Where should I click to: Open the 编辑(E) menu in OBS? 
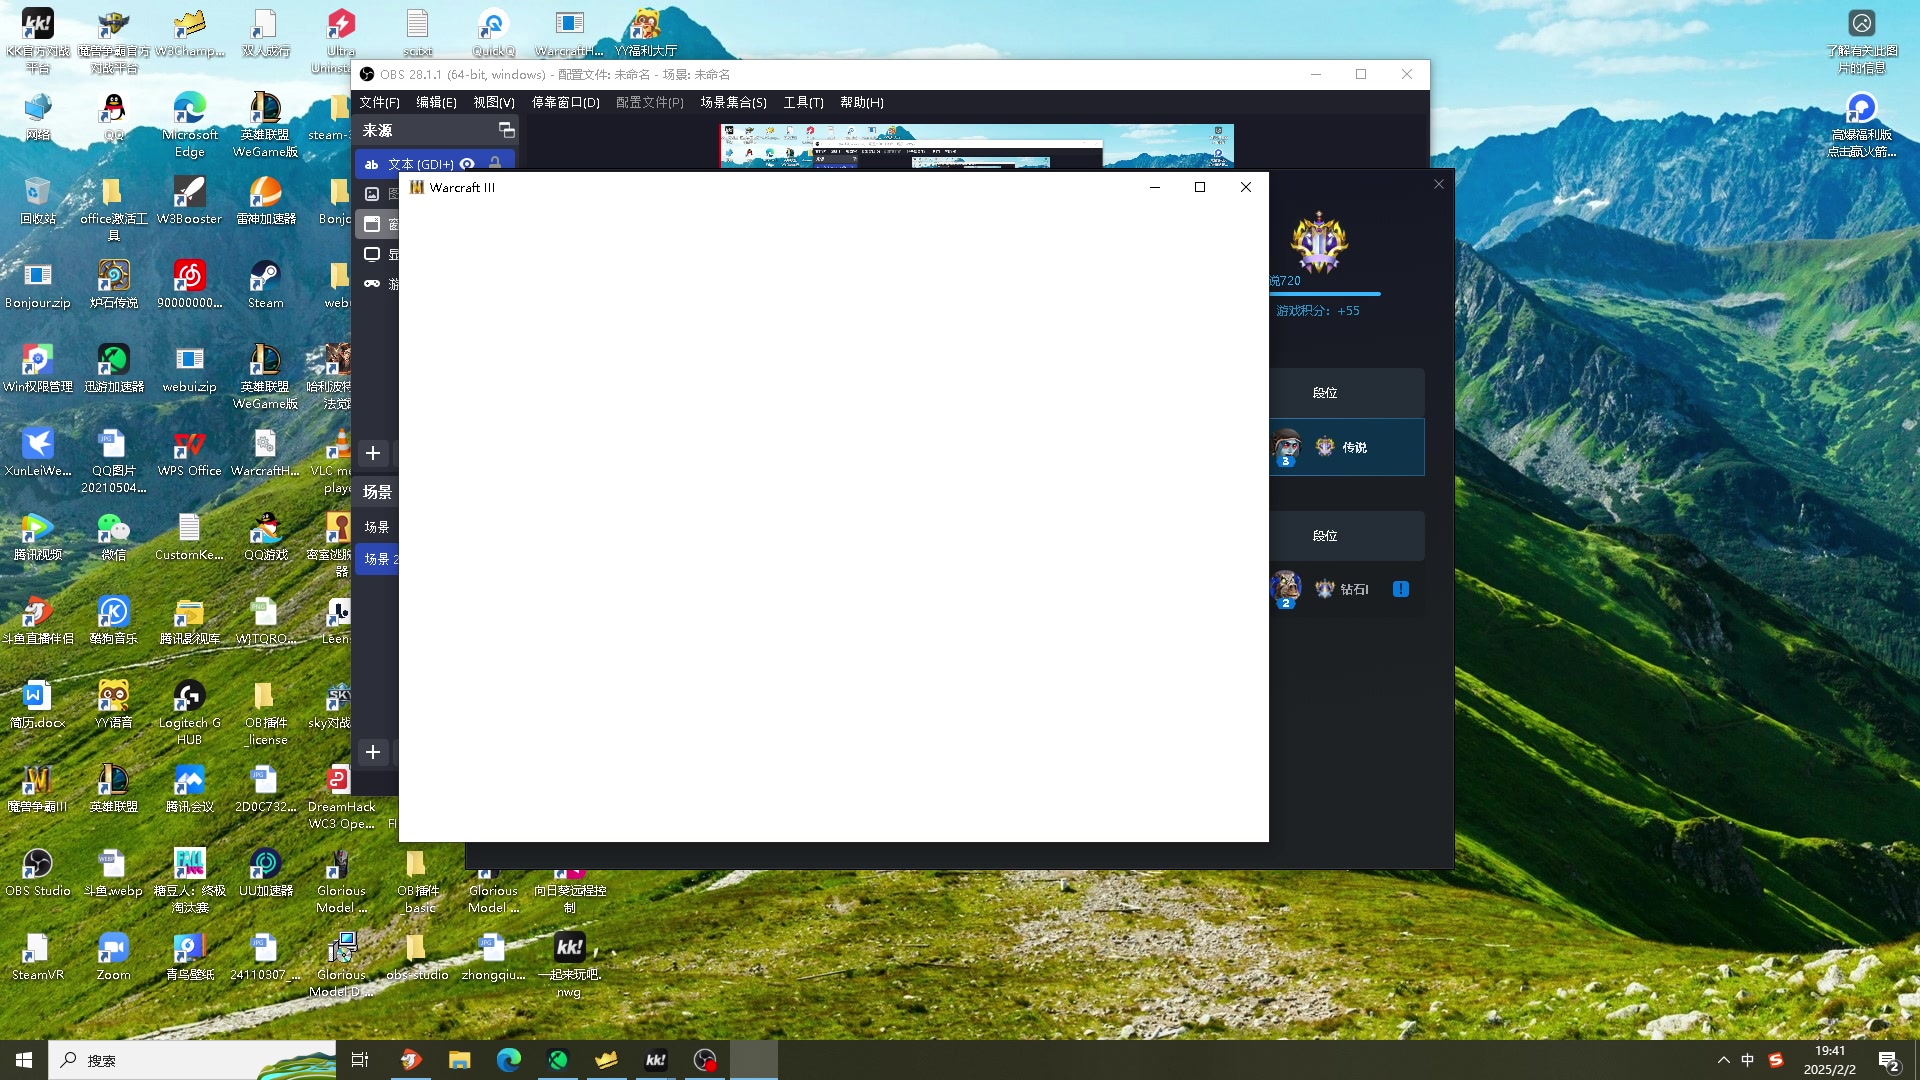coord(436,102)
